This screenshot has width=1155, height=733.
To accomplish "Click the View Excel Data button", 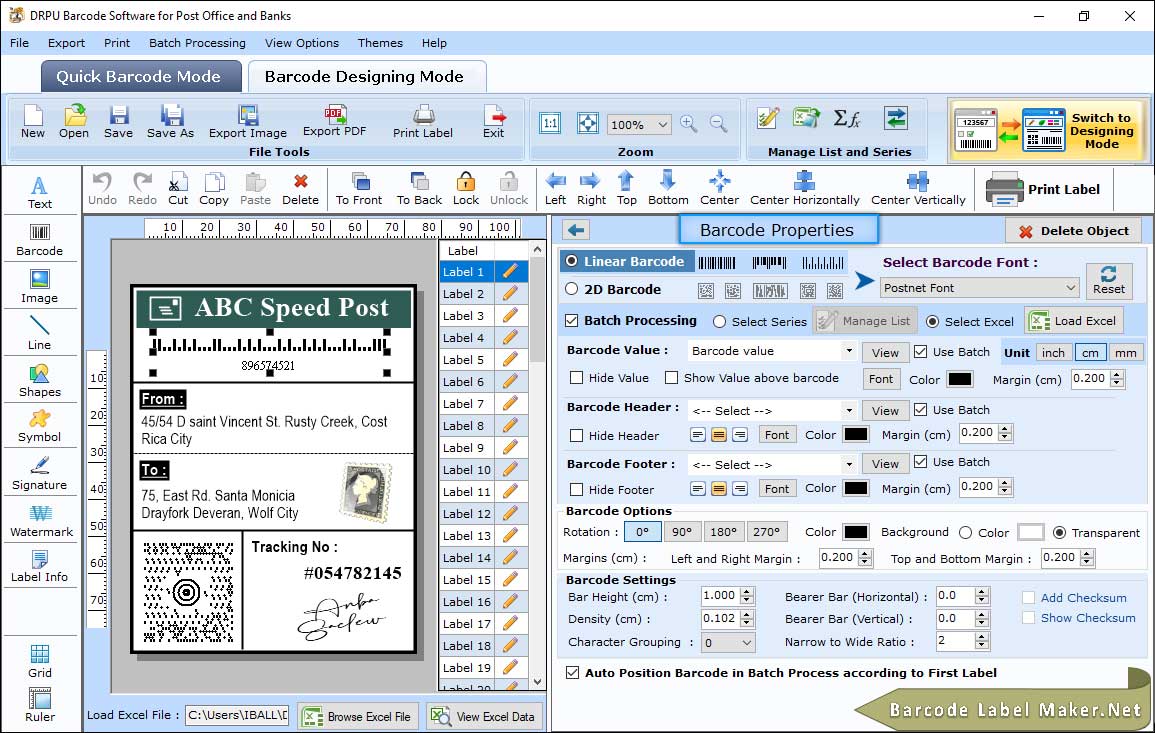I will point(483,716).
